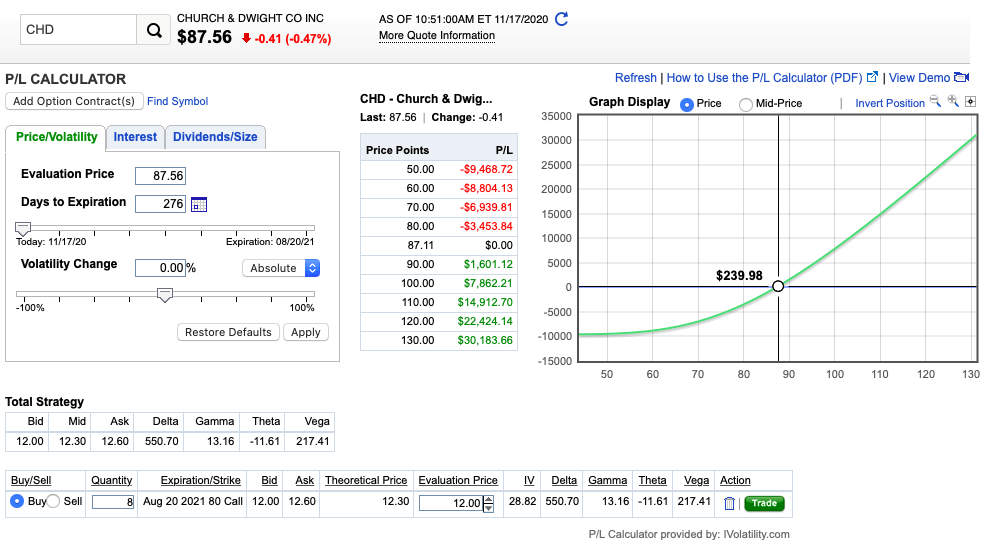Click the Vega column header in contract table
Viewport: 991px width, 545px height.
(x=696, y=481)
